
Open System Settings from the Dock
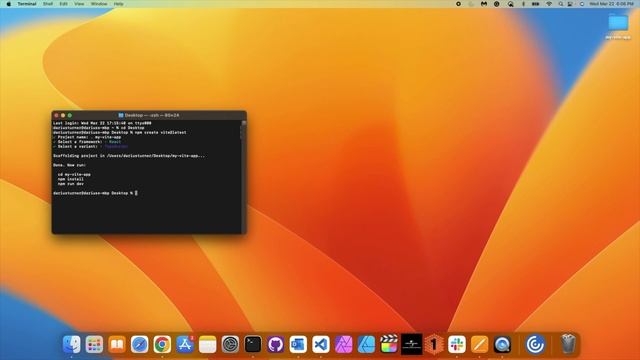click(x=230, y=344)
